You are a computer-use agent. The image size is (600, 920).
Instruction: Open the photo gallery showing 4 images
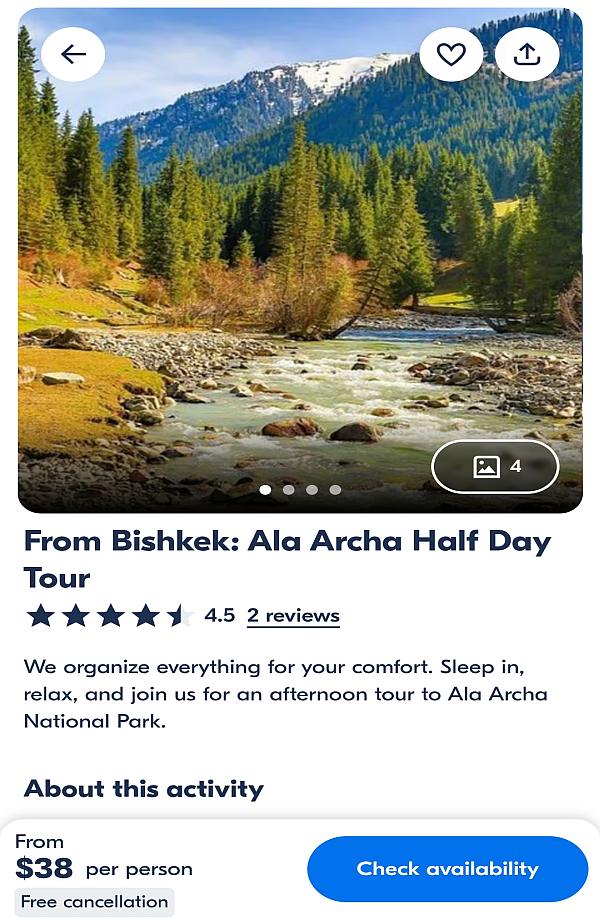496,466
